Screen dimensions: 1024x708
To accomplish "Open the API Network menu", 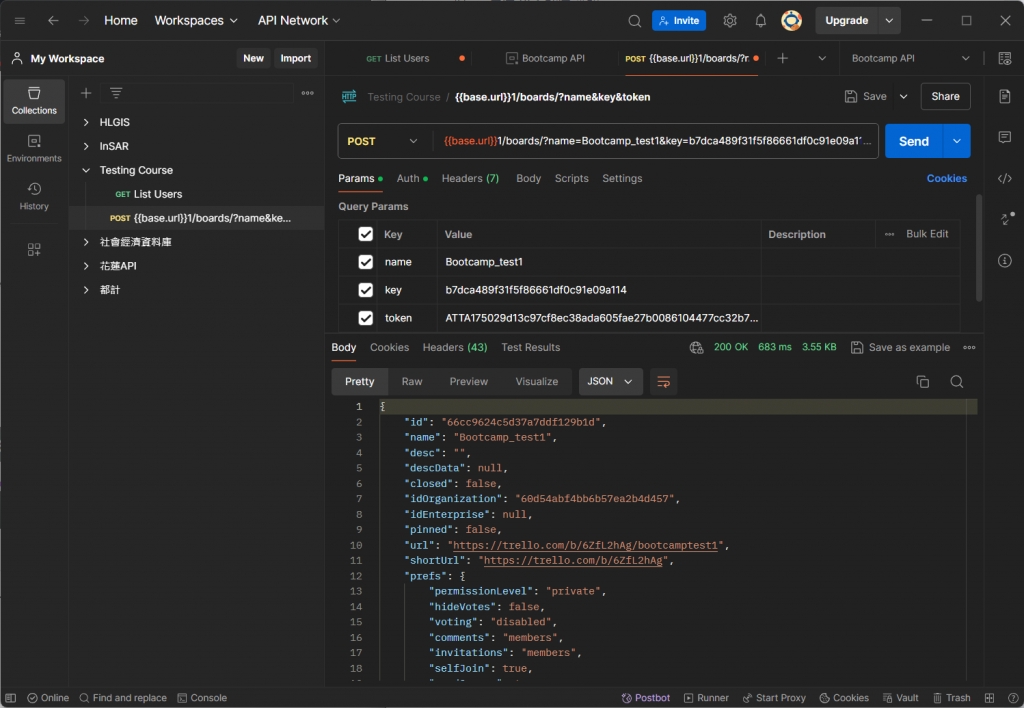I will pyautogui.click(x=299, y=21).
